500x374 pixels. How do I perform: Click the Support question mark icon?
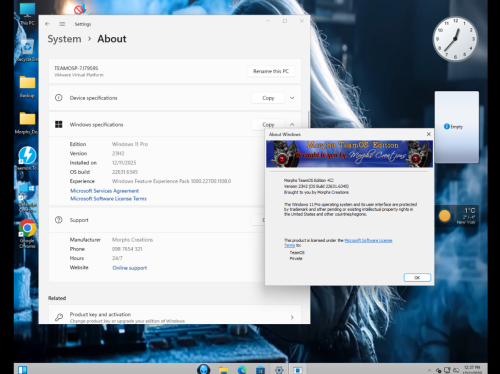pyautogui.click(x=59, y=220)
